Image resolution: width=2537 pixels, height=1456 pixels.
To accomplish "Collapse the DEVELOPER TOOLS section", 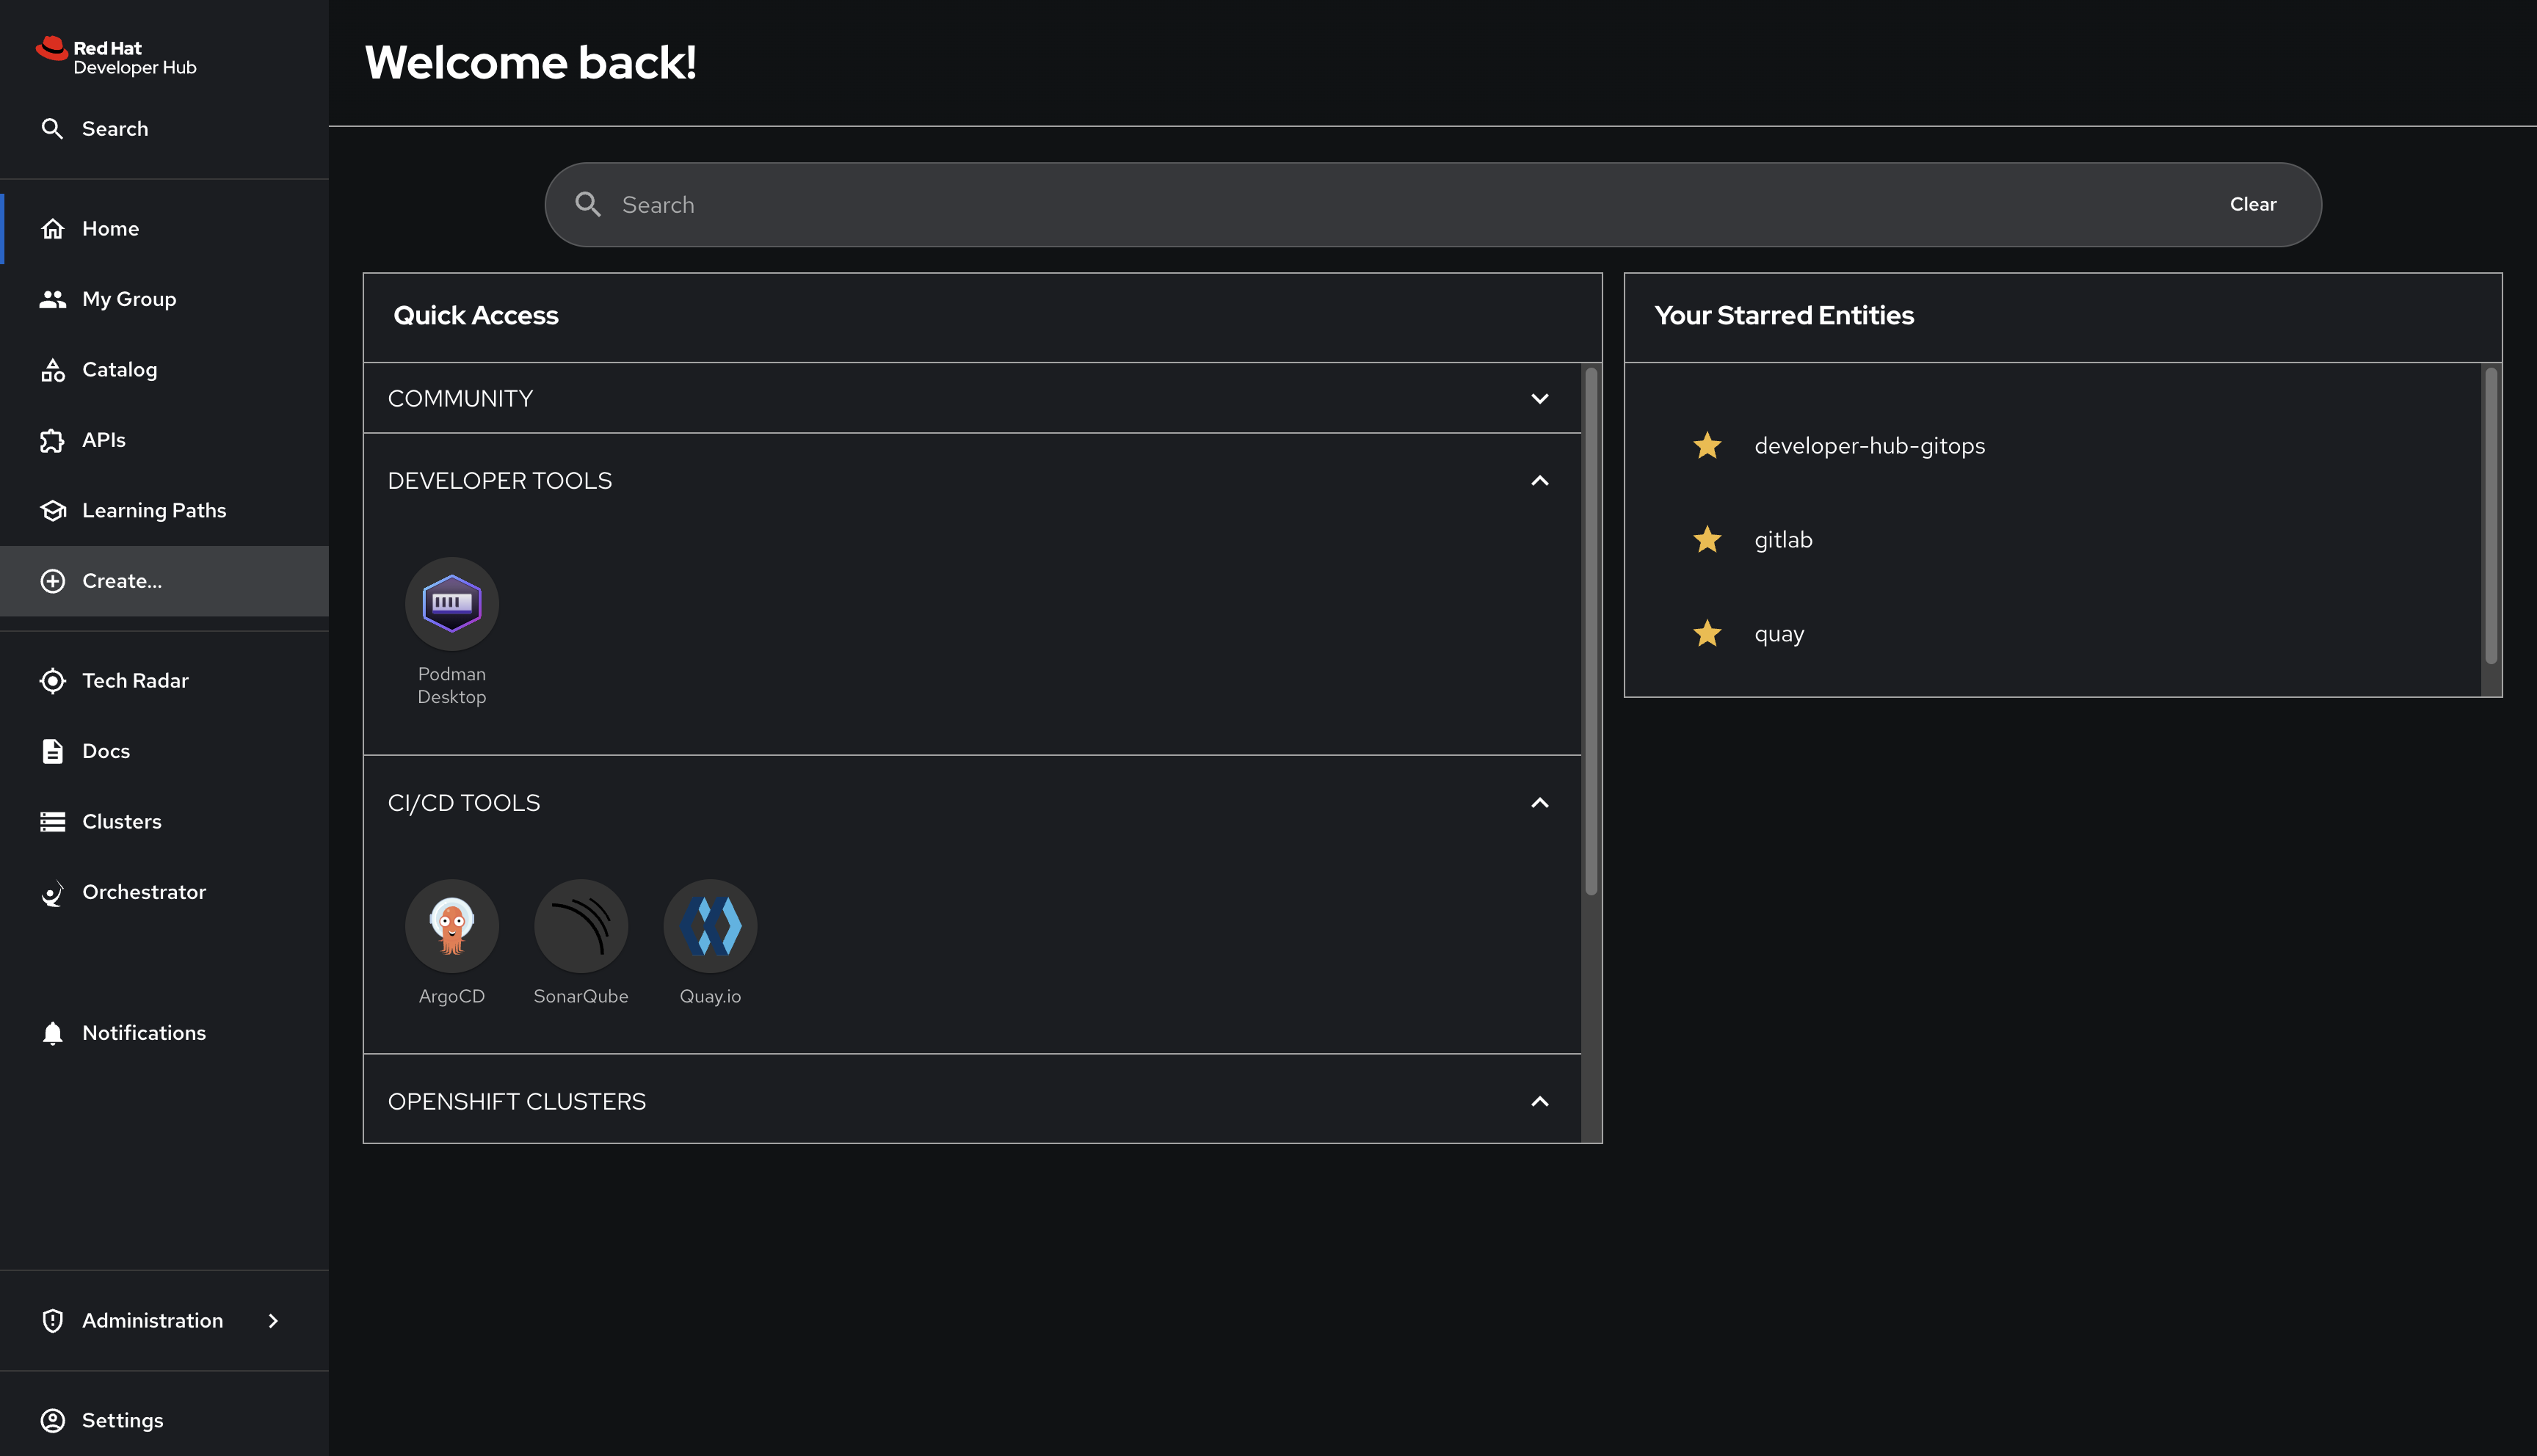I will point(1539,481).
